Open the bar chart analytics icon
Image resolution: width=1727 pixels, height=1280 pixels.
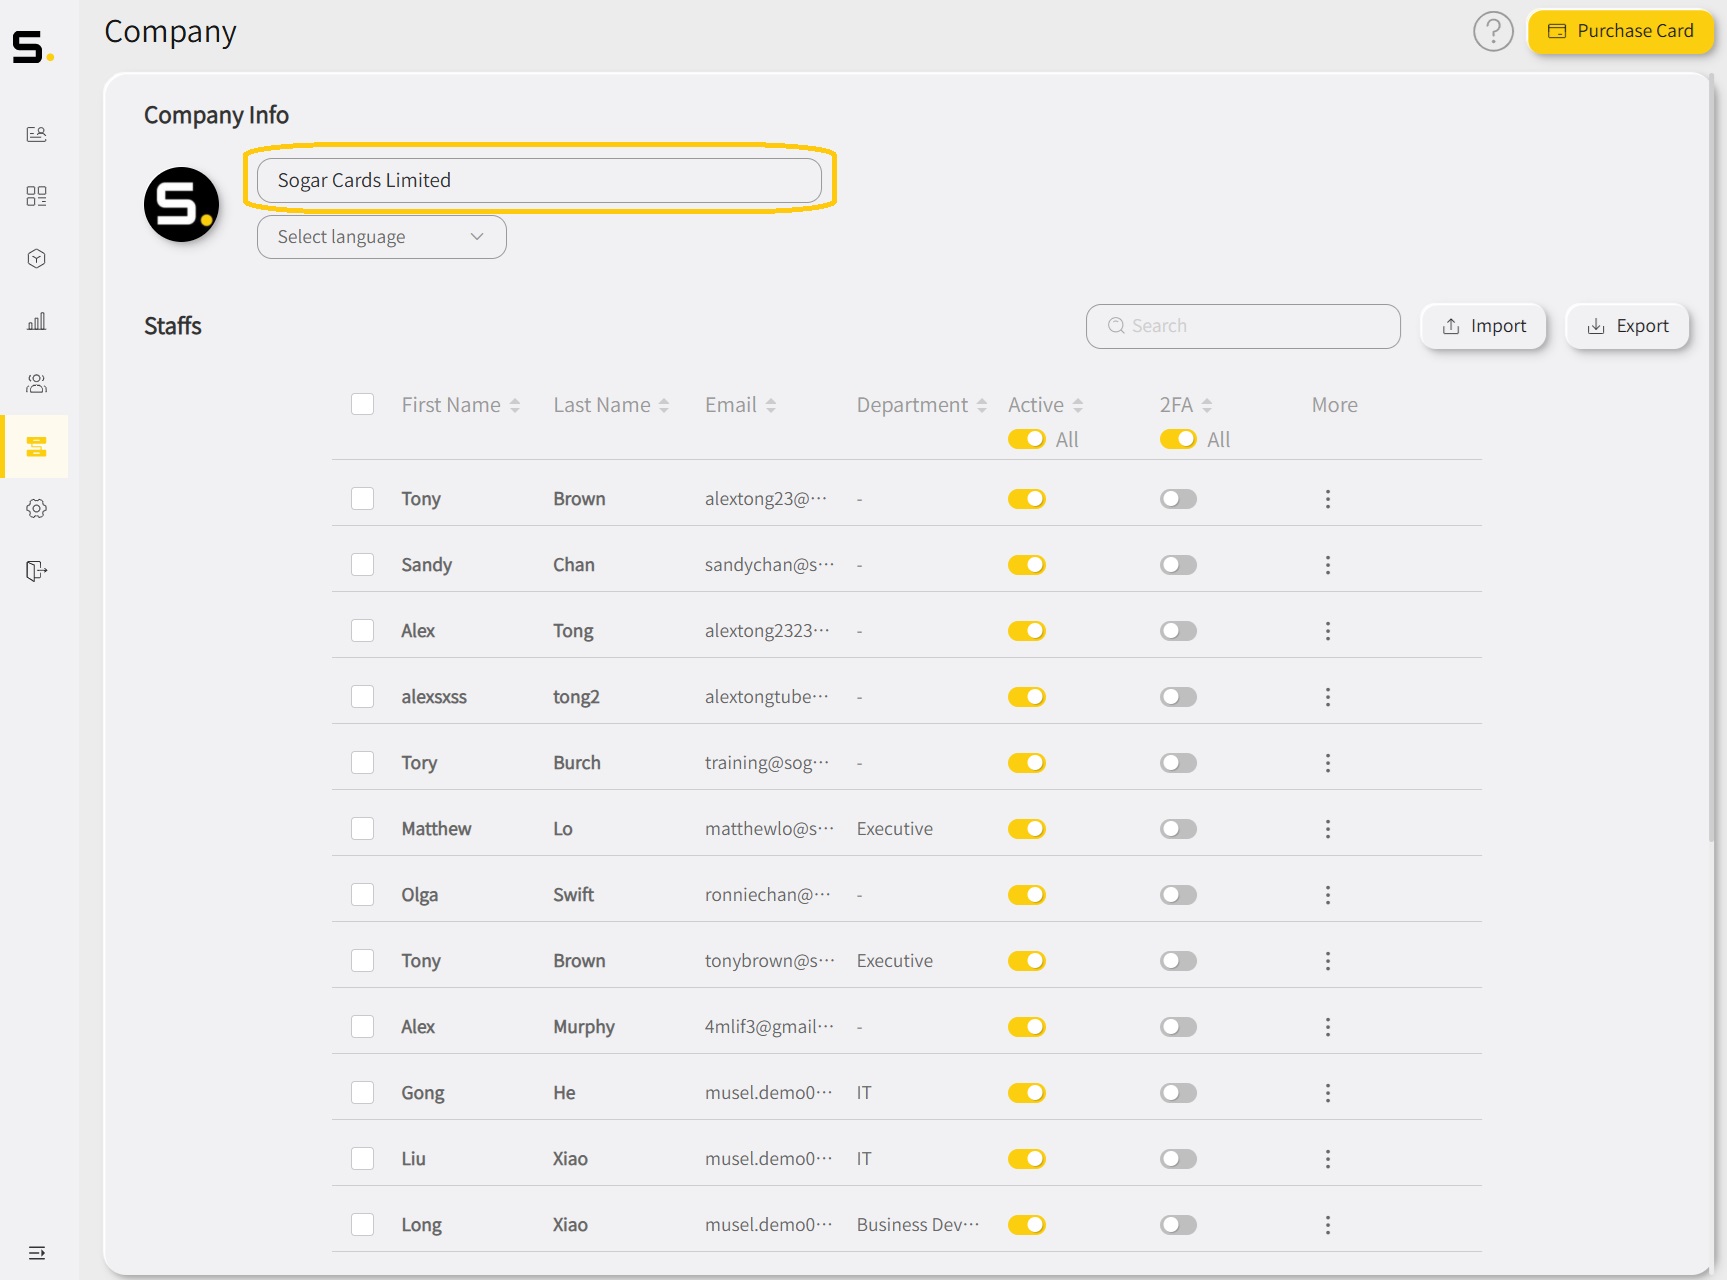37,321
